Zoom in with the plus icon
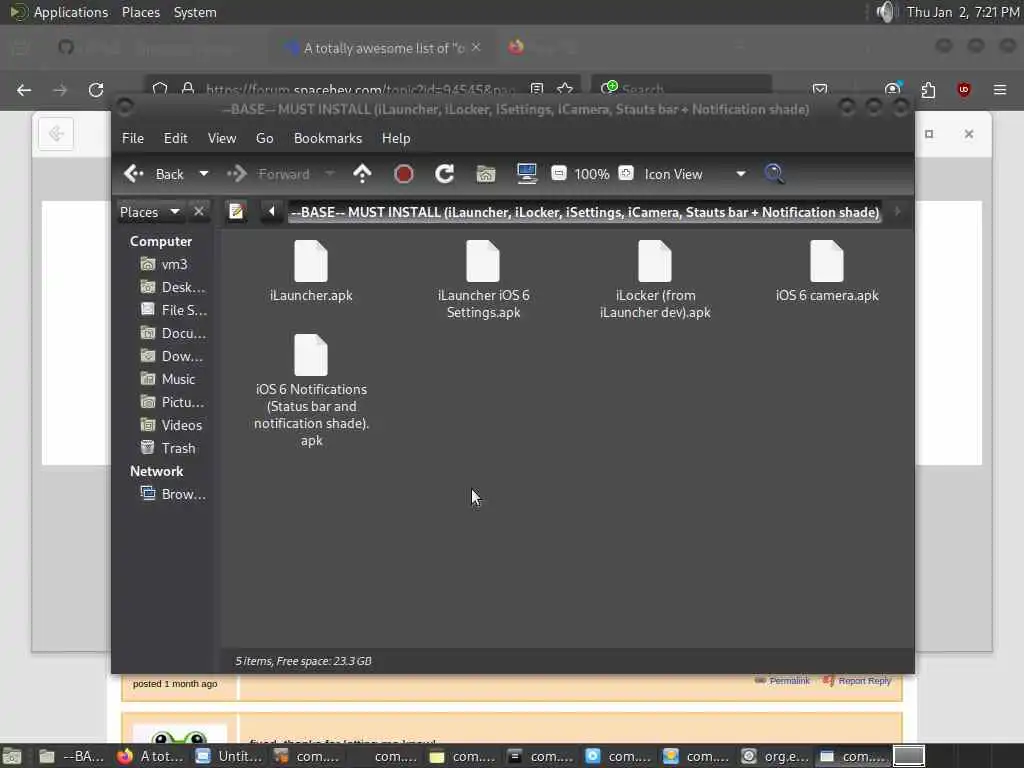This screenshot has height=768, width=1024. [x=626, y=173]
